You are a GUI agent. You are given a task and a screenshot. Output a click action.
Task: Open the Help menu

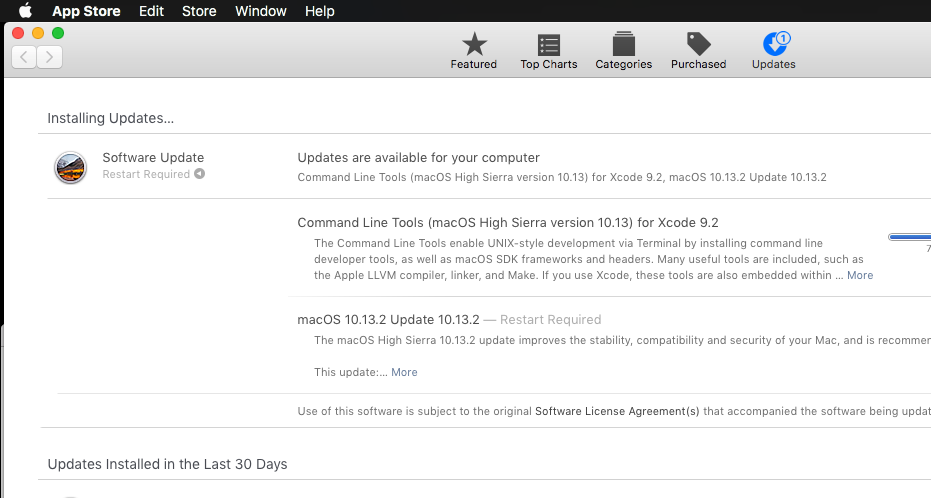(x=319, y=11)
